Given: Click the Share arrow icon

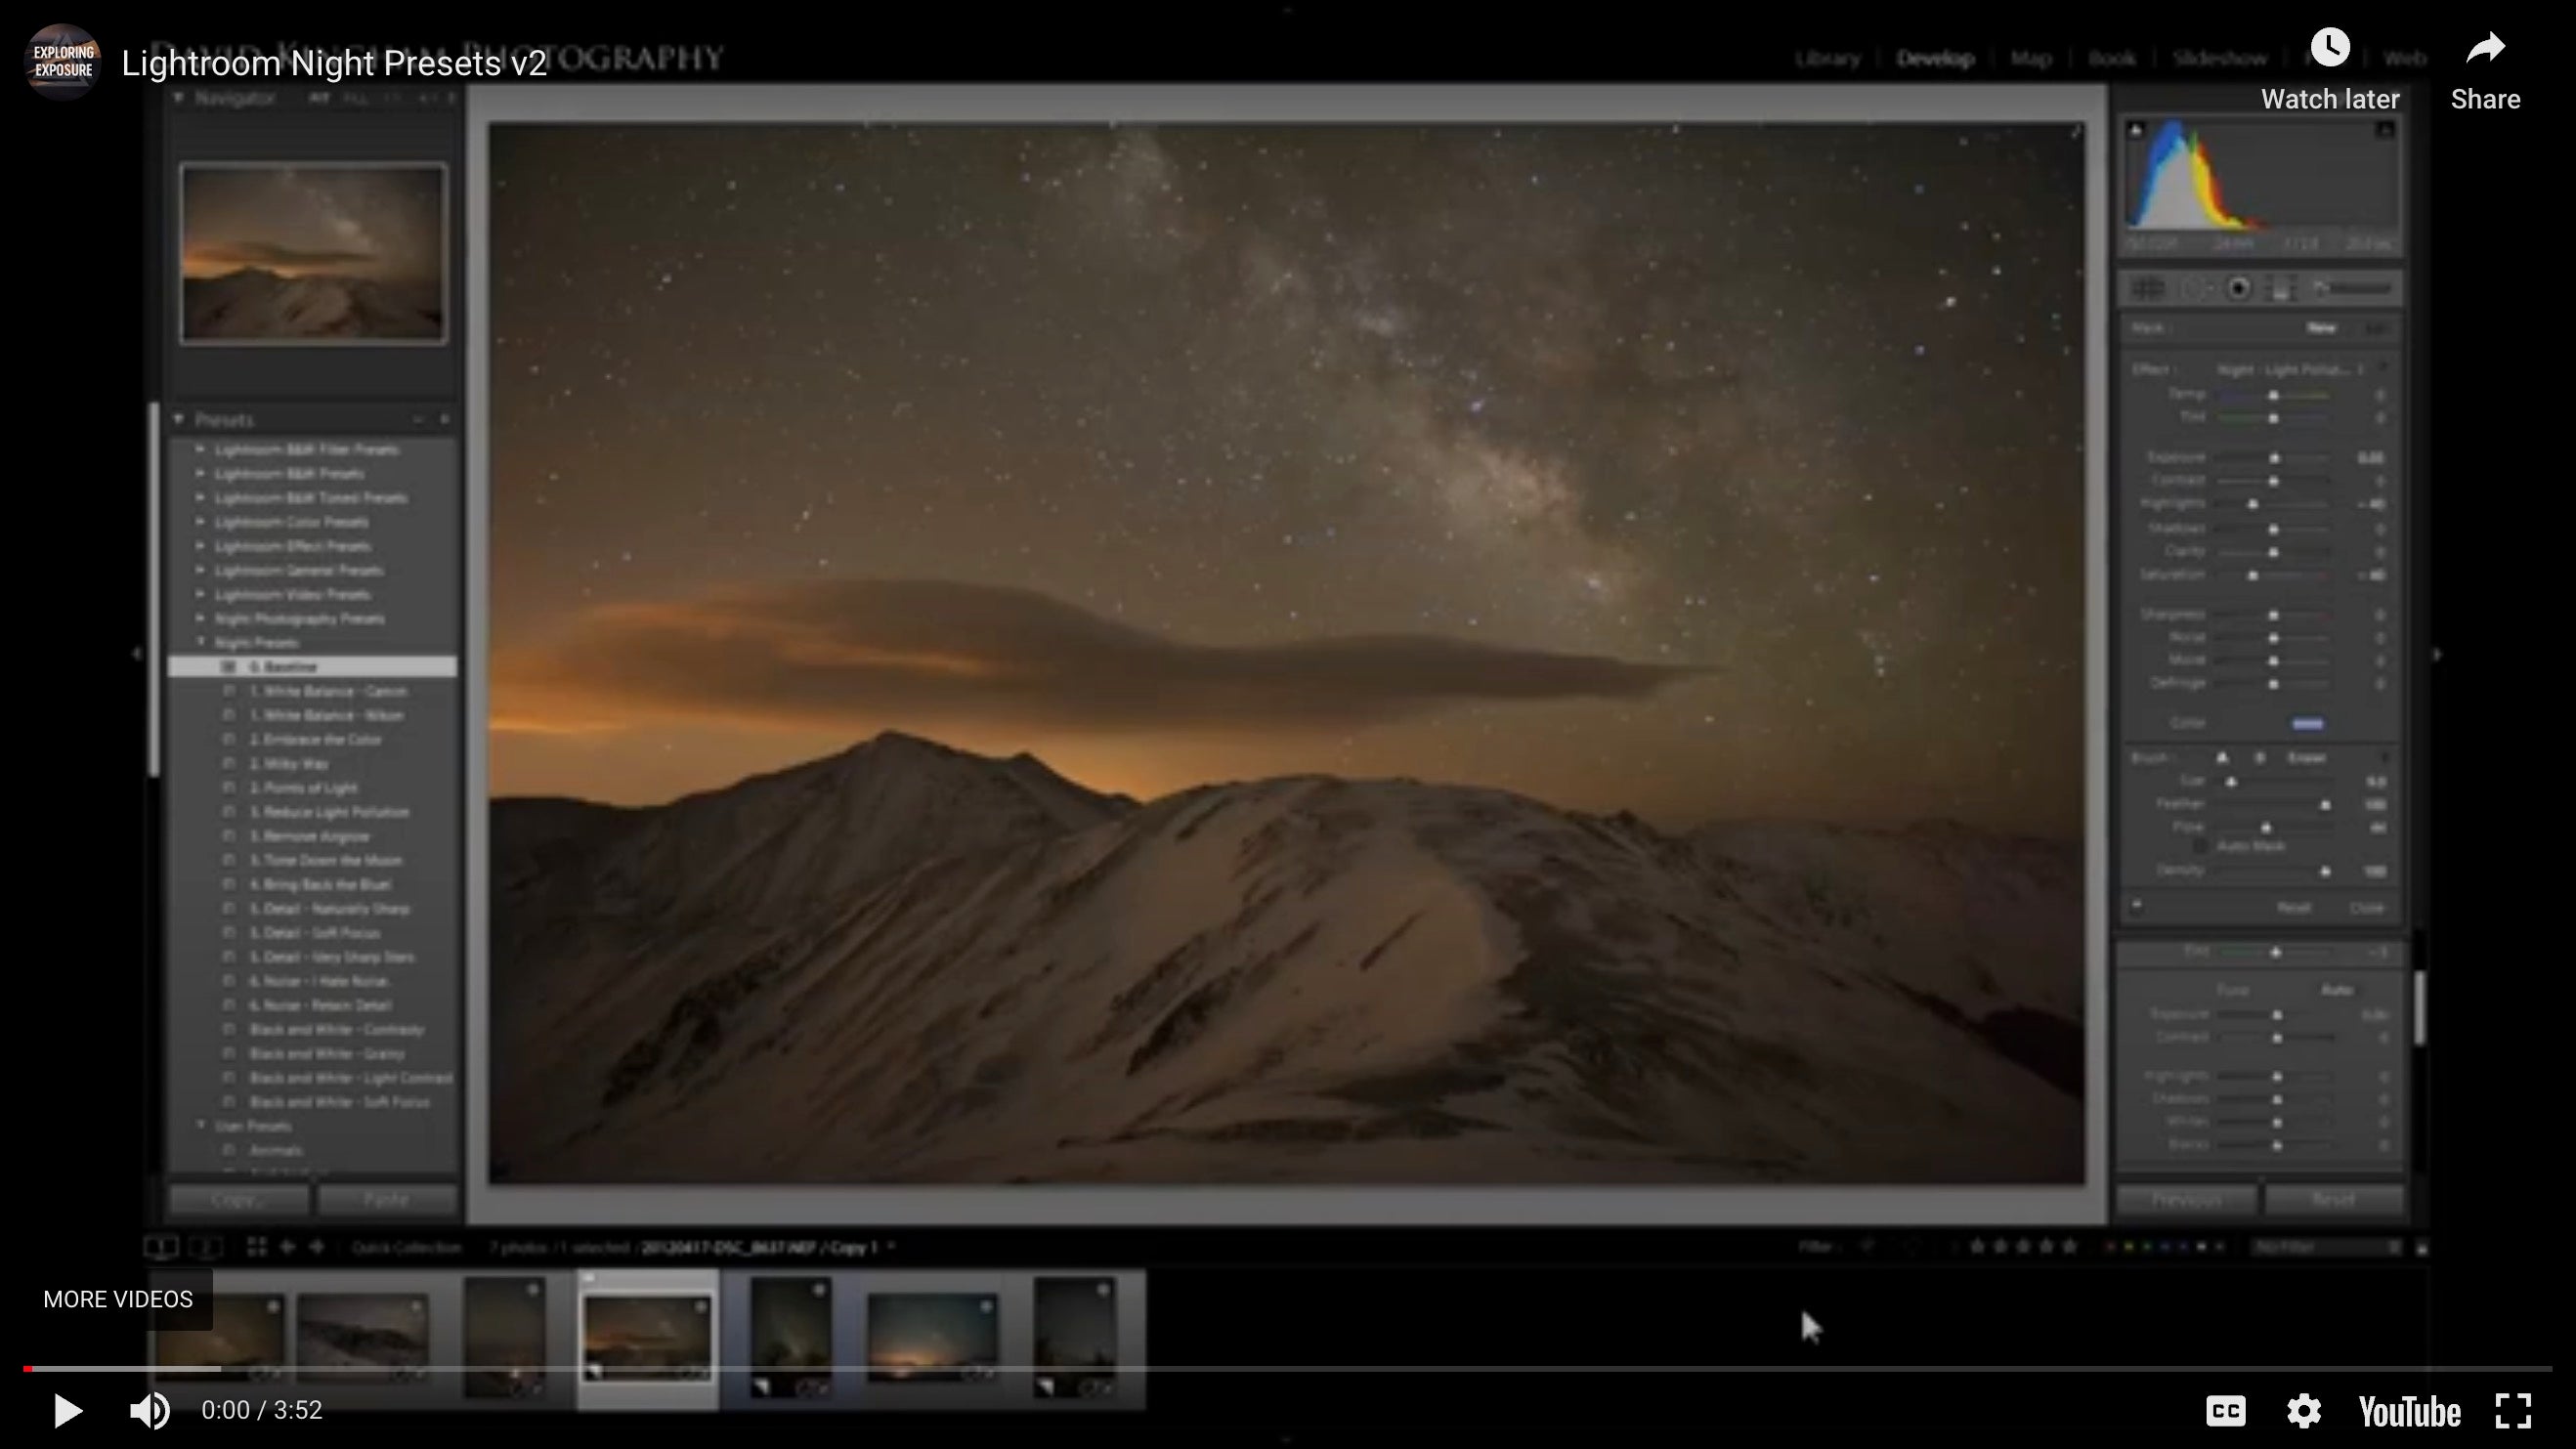Looking at the screenshot, I should coord(2485,48).
